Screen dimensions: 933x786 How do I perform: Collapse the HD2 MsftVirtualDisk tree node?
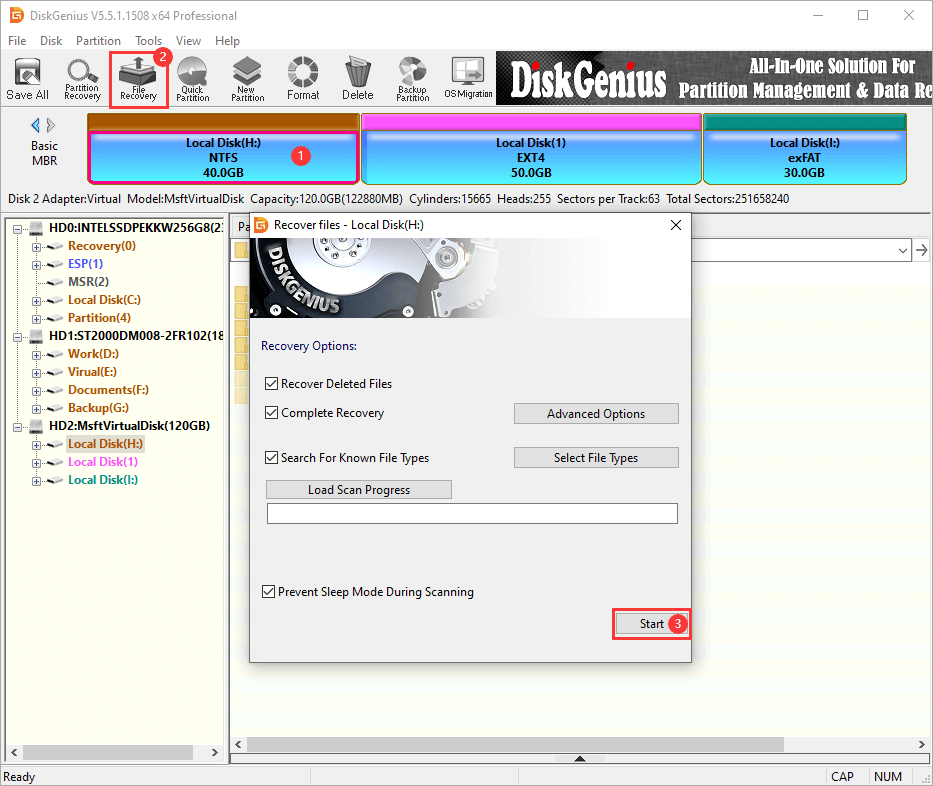point(17,427)
